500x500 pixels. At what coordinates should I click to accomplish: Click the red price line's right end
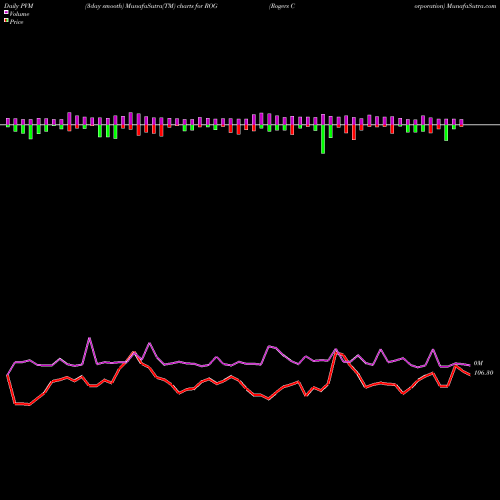(x=469, y=375)
